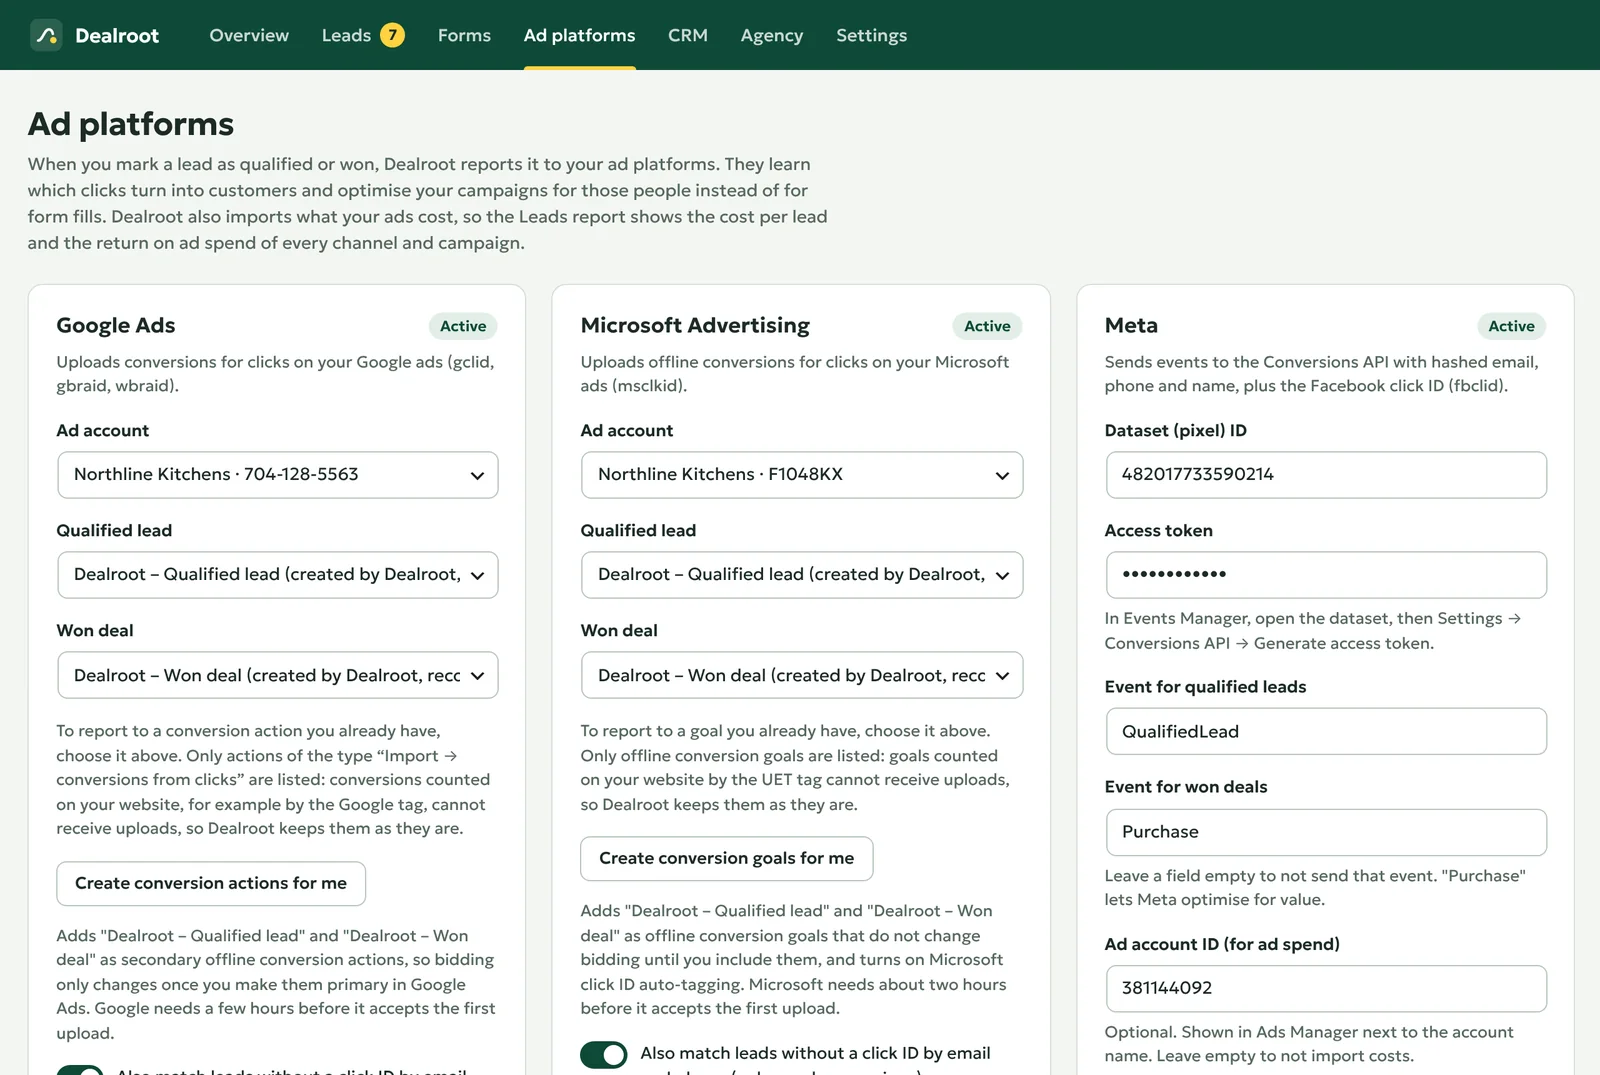1600x1075 pixels.
Task: Click the Google Ads Active badge
Action: pos(463,326)
